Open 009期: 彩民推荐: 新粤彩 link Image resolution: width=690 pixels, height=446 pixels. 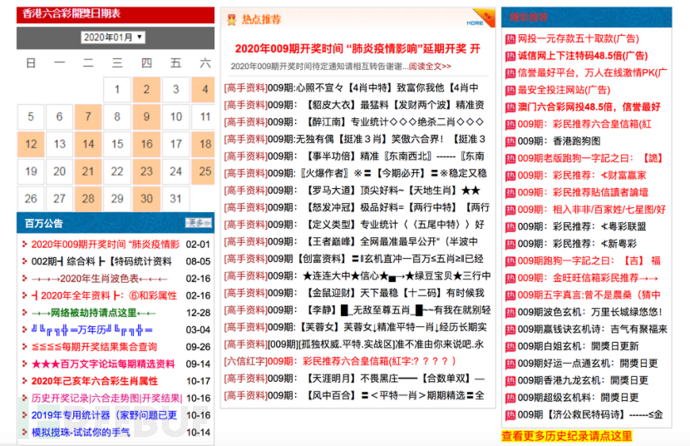577,244
